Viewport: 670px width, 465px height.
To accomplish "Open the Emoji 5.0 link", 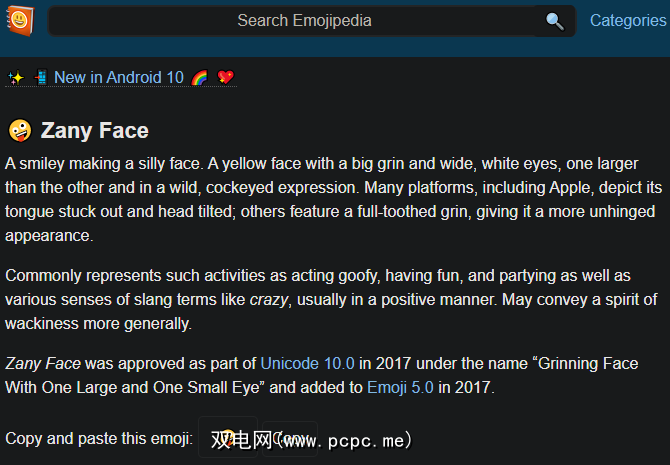I will tap(400, 388).
